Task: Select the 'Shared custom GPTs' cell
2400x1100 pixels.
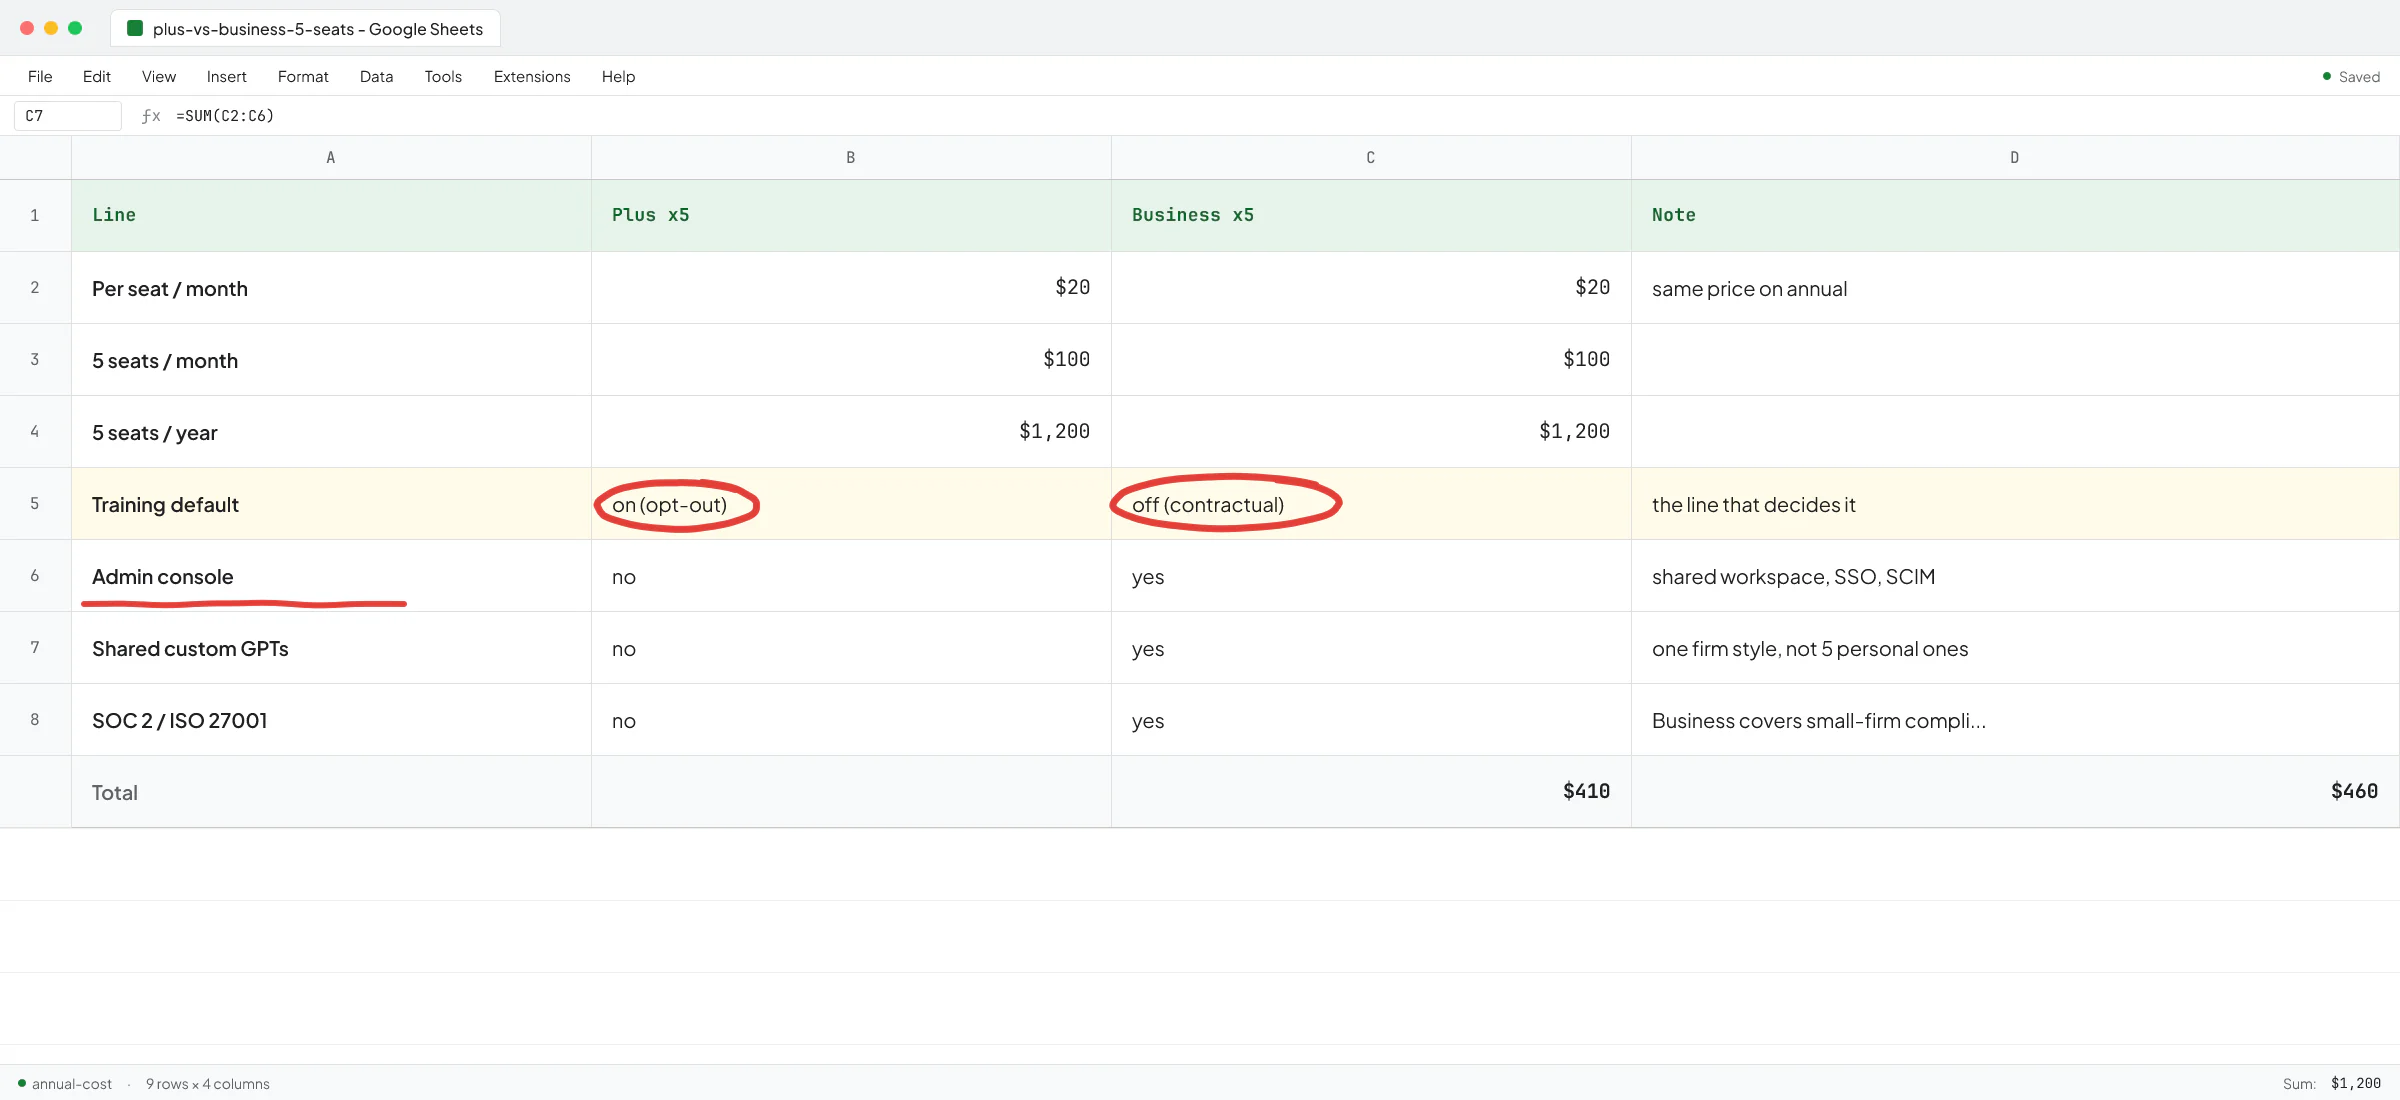Action: tap(331, 648)
